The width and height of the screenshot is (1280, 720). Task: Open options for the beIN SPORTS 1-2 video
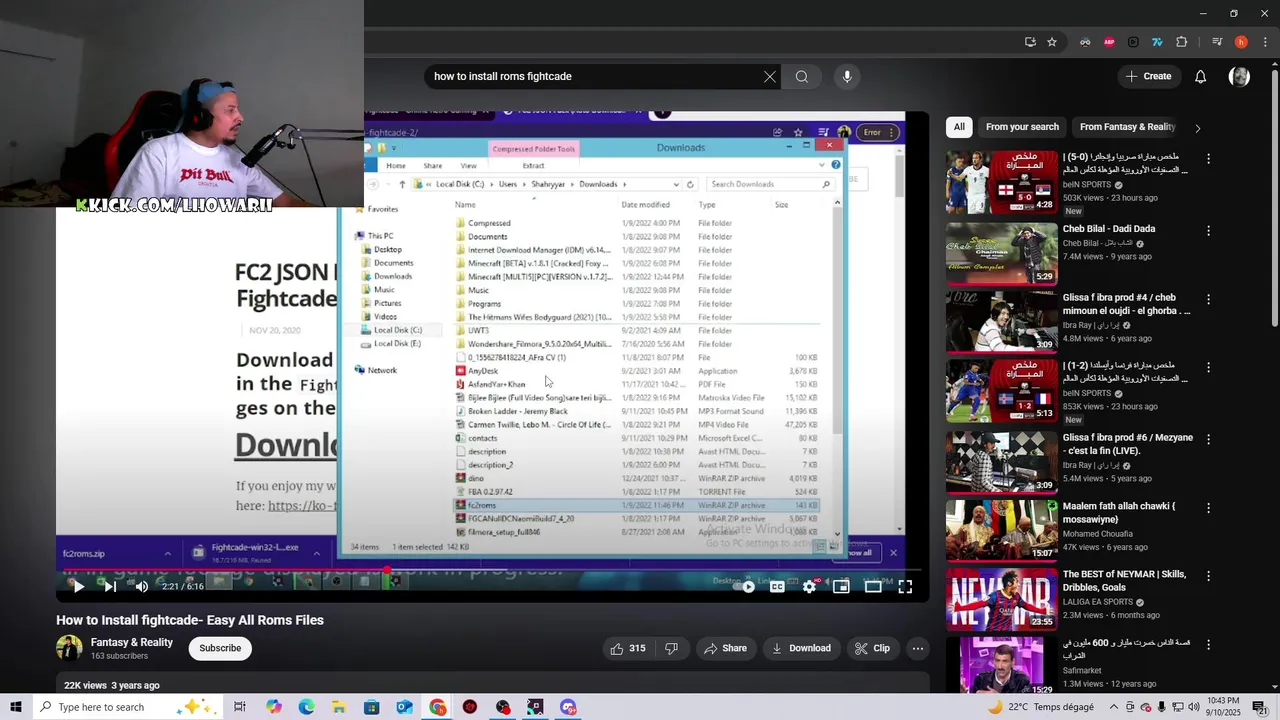coord(1208,368)
